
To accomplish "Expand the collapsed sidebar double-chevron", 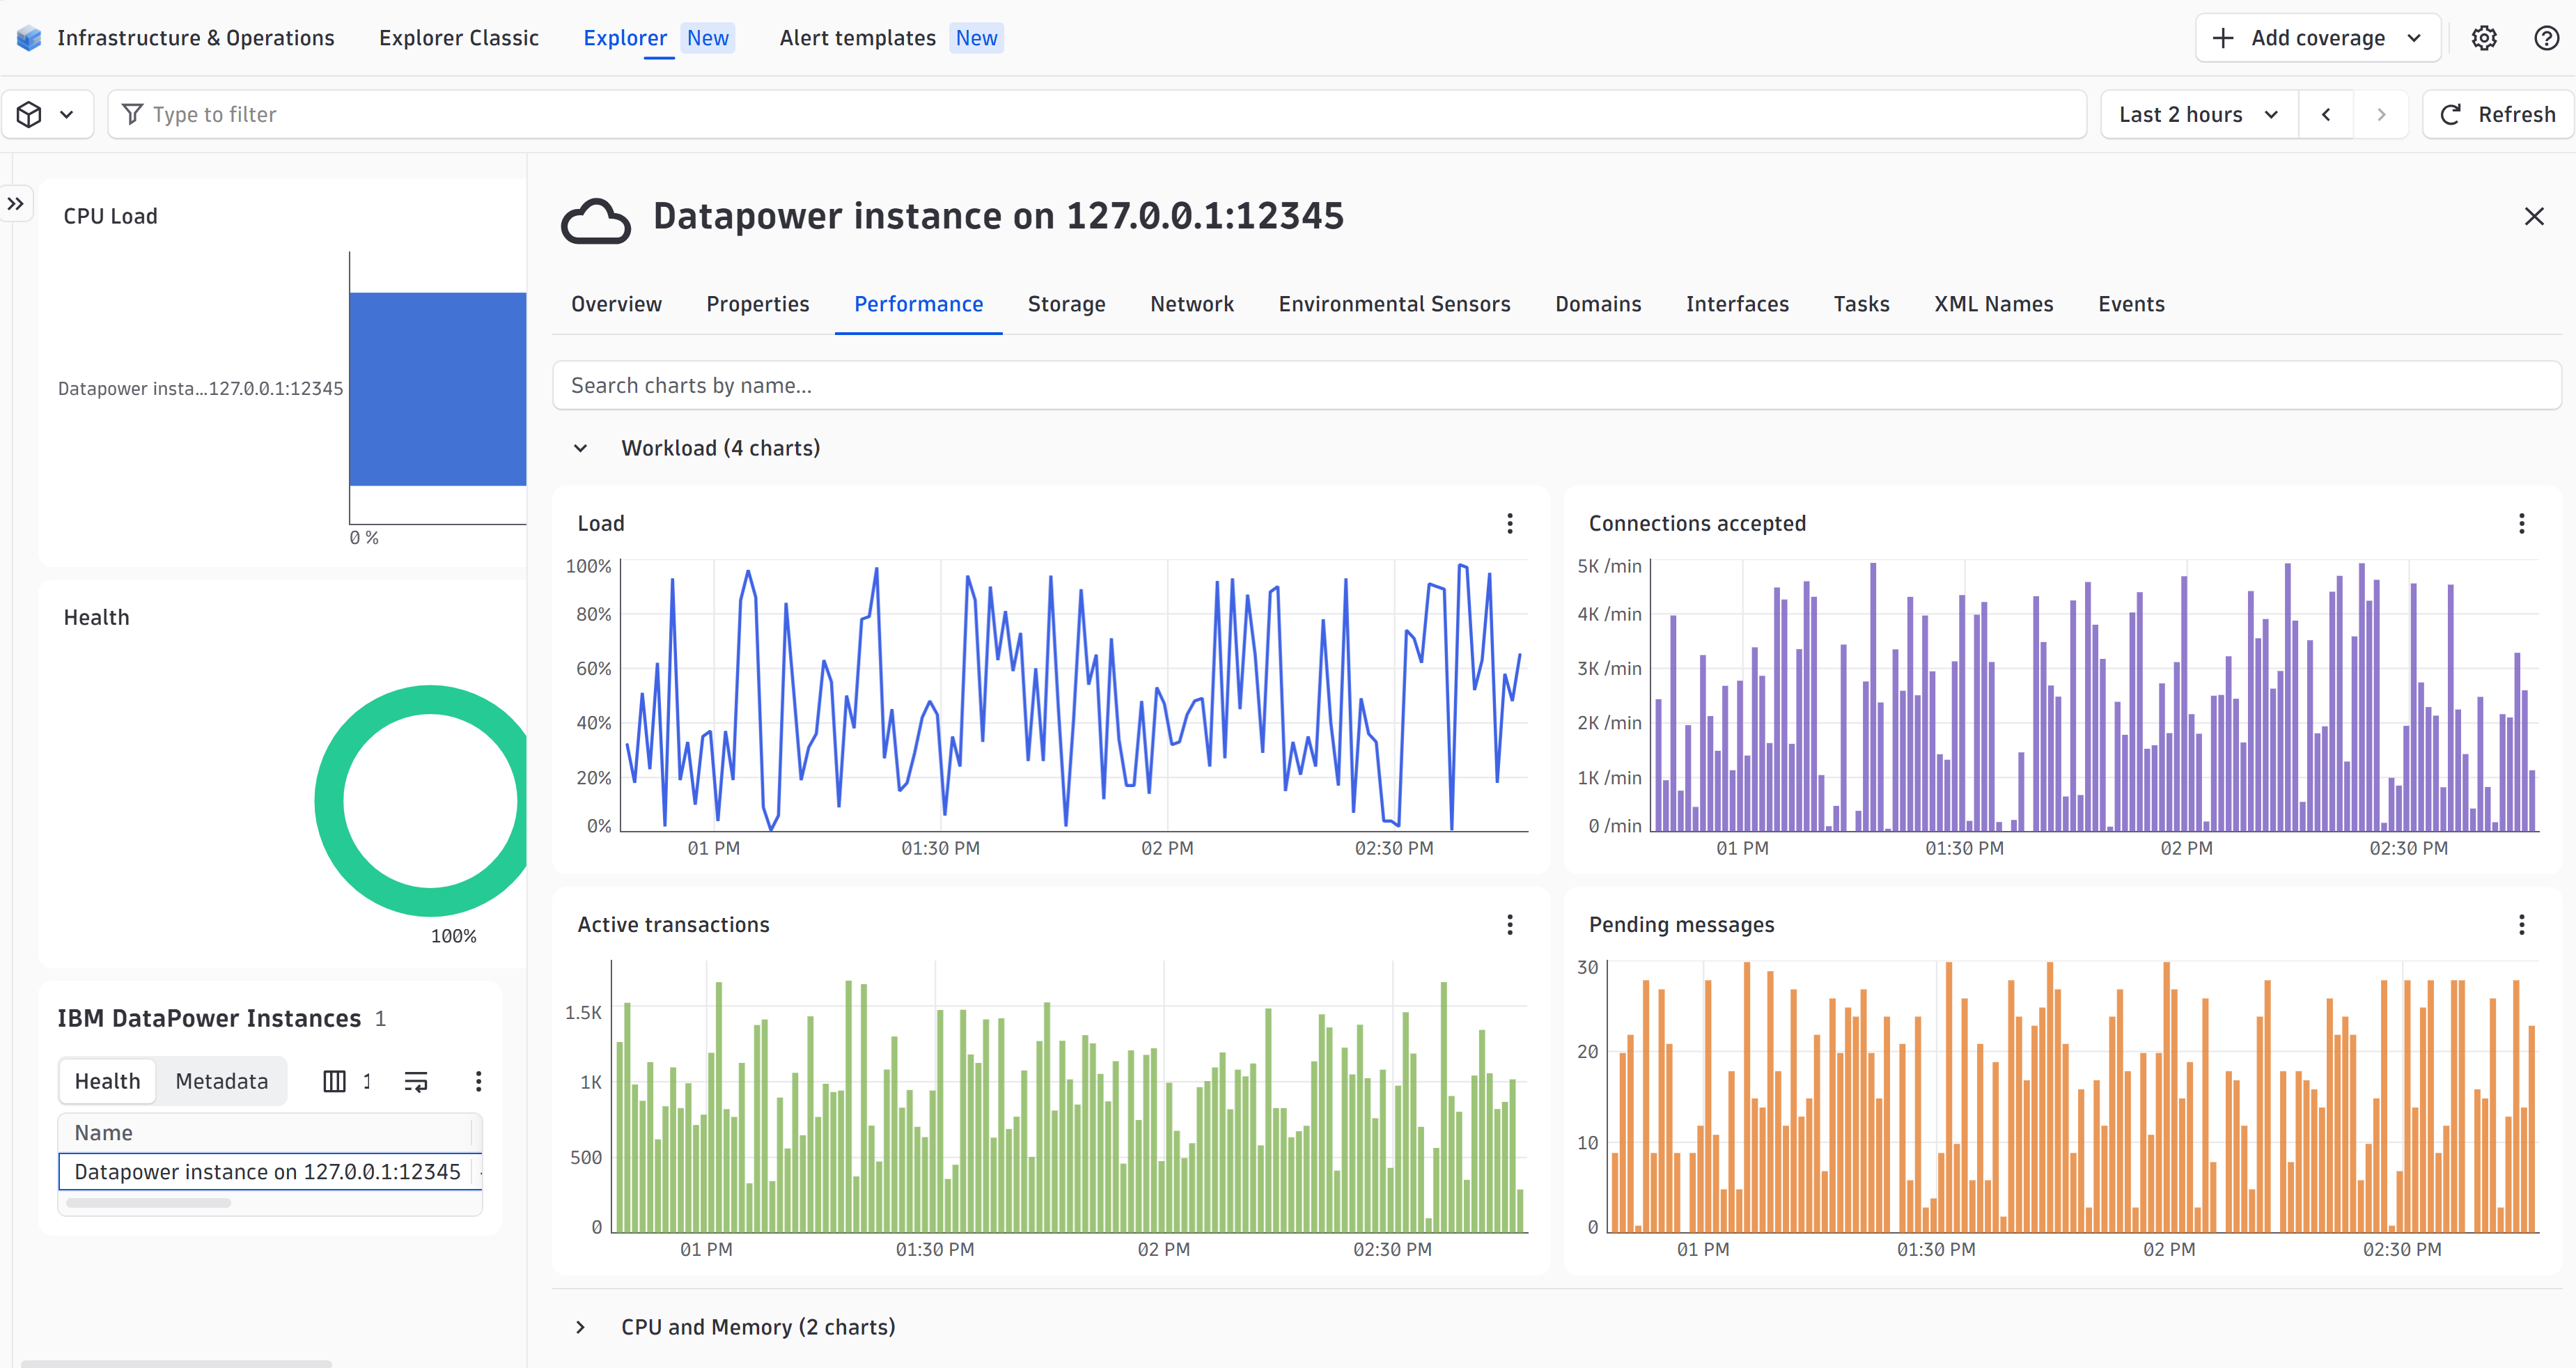I will click(x=15, y=204).
